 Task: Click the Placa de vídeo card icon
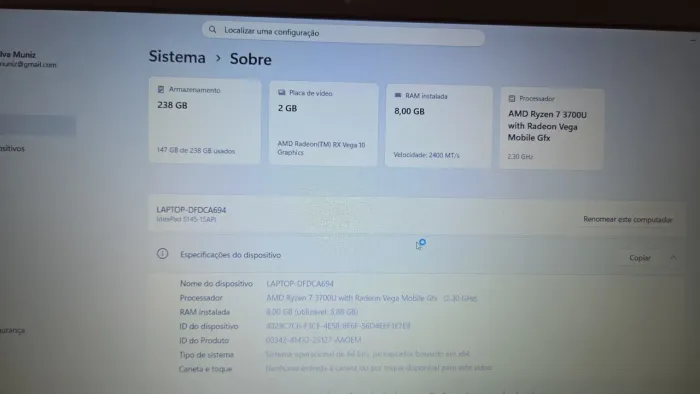pyautogui.click(x=282, y=92)
